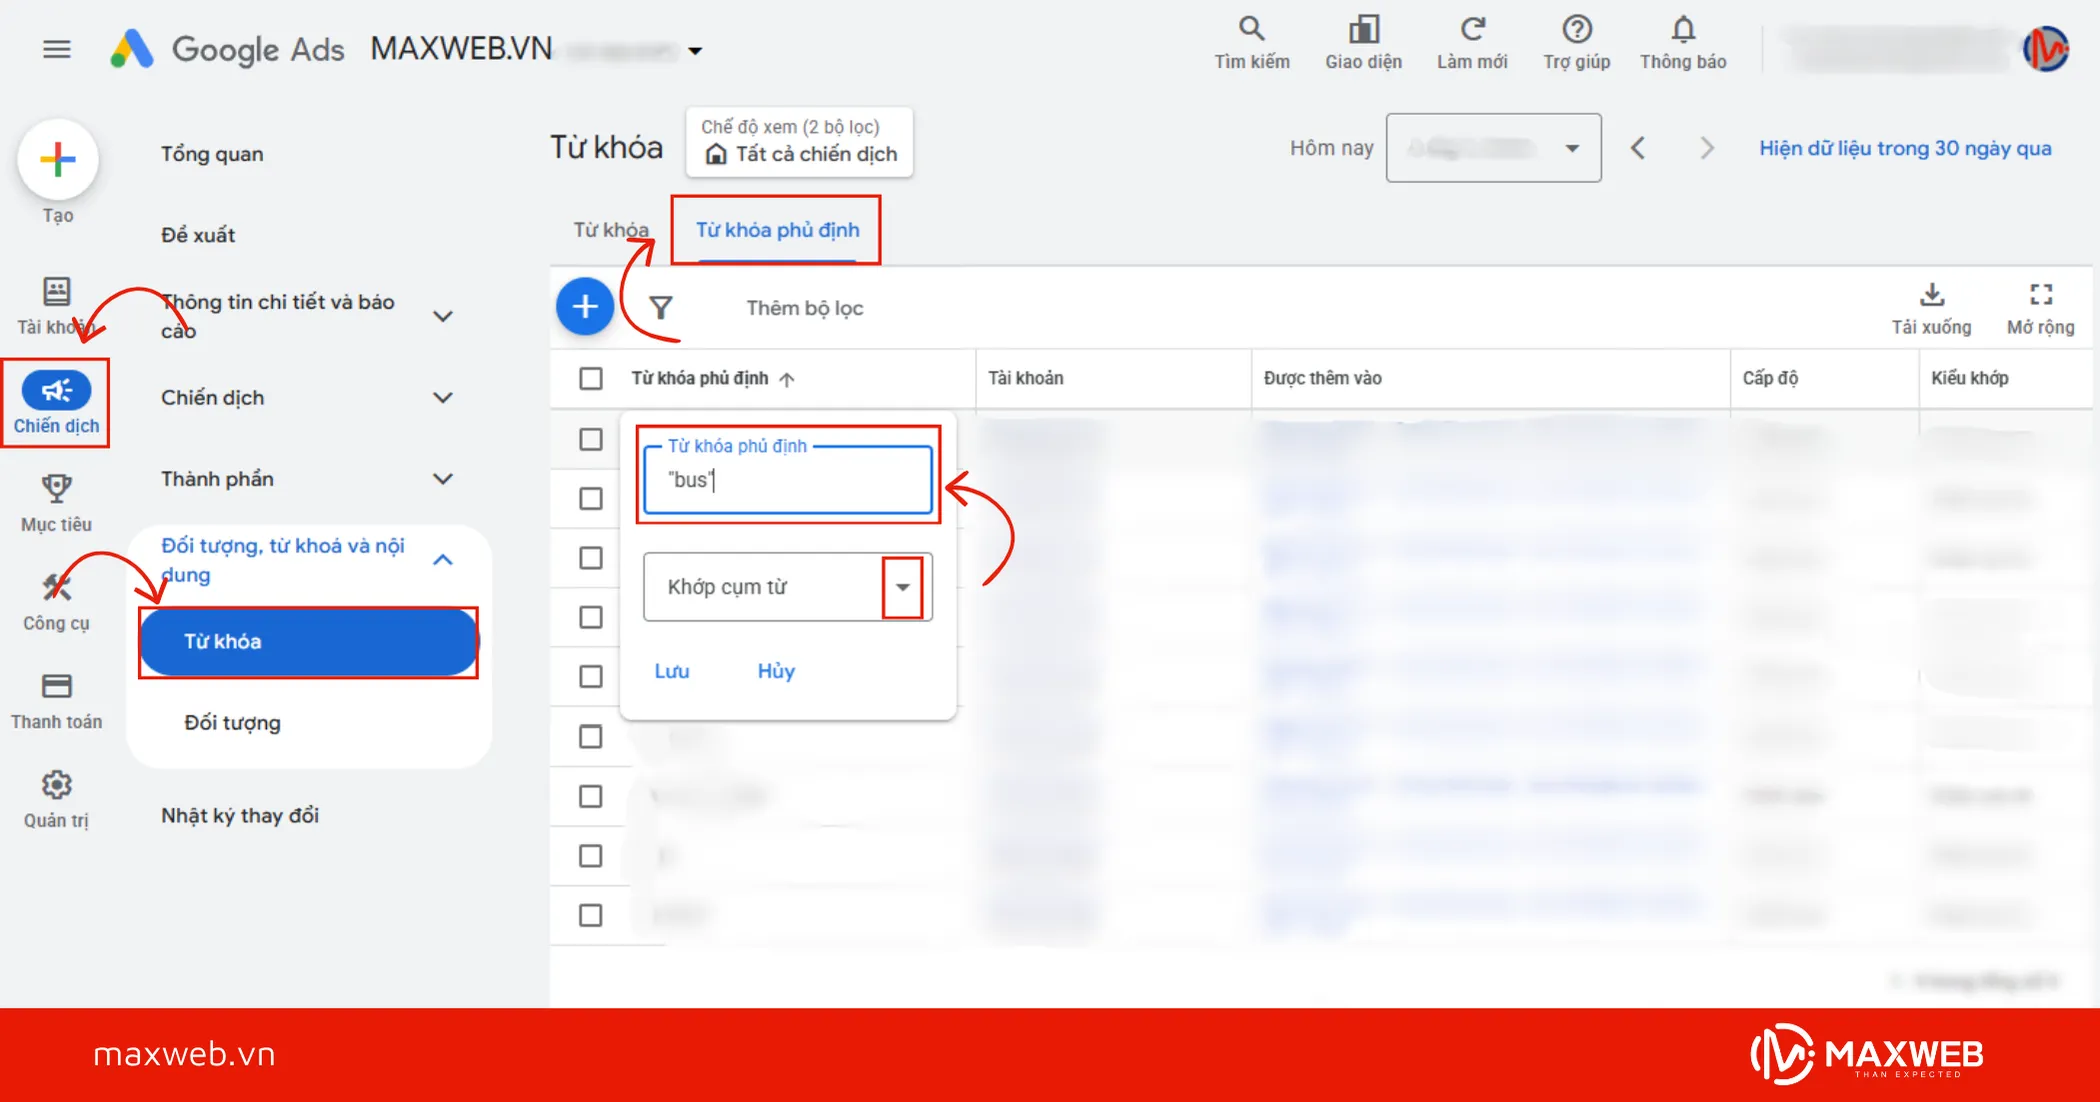This screenshot has height=1102, width=2100.
Task: Click the Làm mới refresh icon
Action: 1472,30
